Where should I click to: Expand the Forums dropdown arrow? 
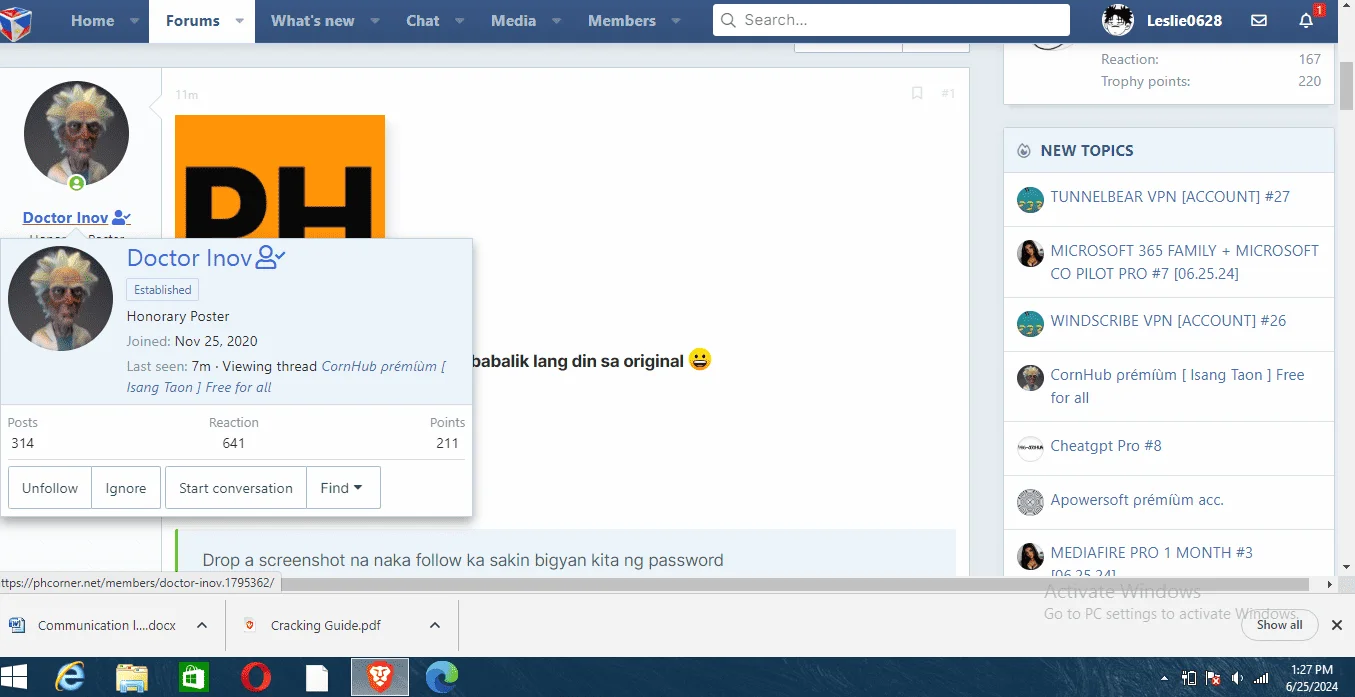(239, 21)
